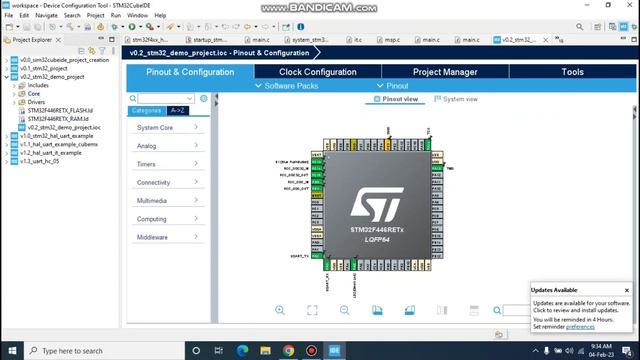
Task: Select v0.2_stm32_demo_project.ioc file in tree
Action: tap(60, 127)
